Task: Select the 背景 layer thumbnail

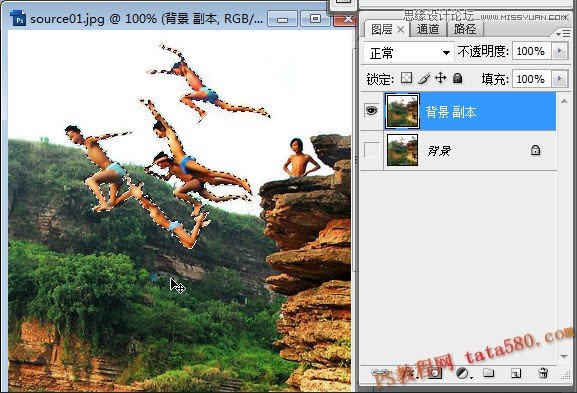Action: click(x=402, y=150)
